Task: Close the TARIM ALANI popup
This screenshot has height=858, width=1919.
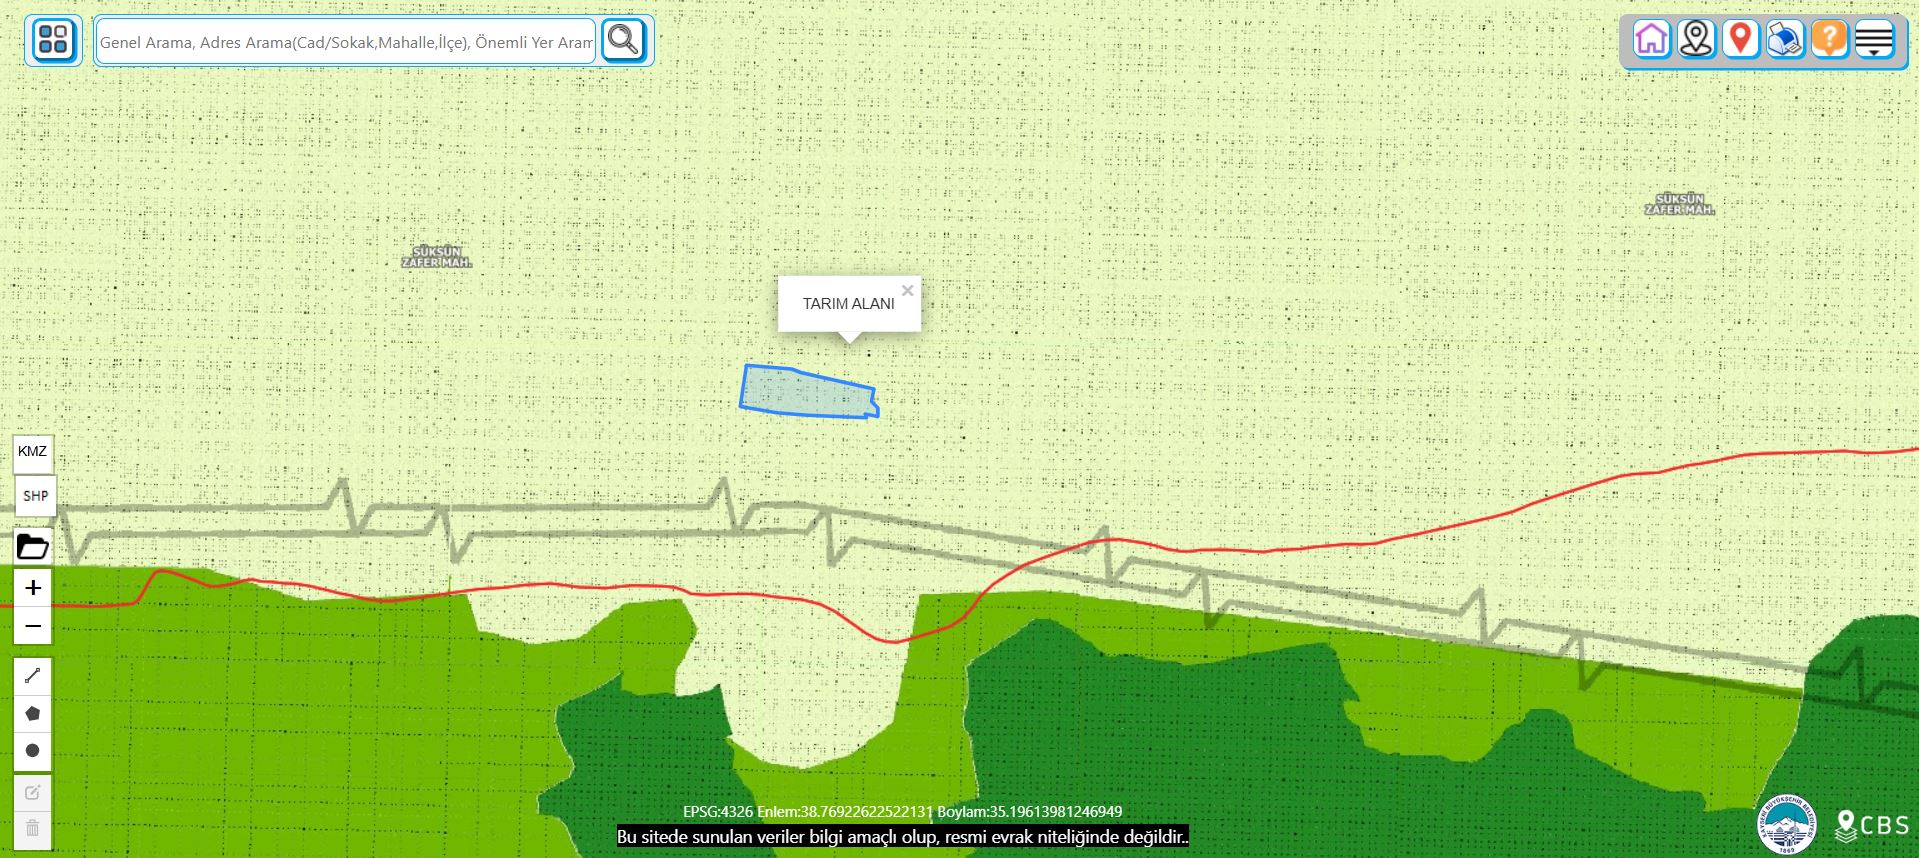Action: [x=907, y=291]
